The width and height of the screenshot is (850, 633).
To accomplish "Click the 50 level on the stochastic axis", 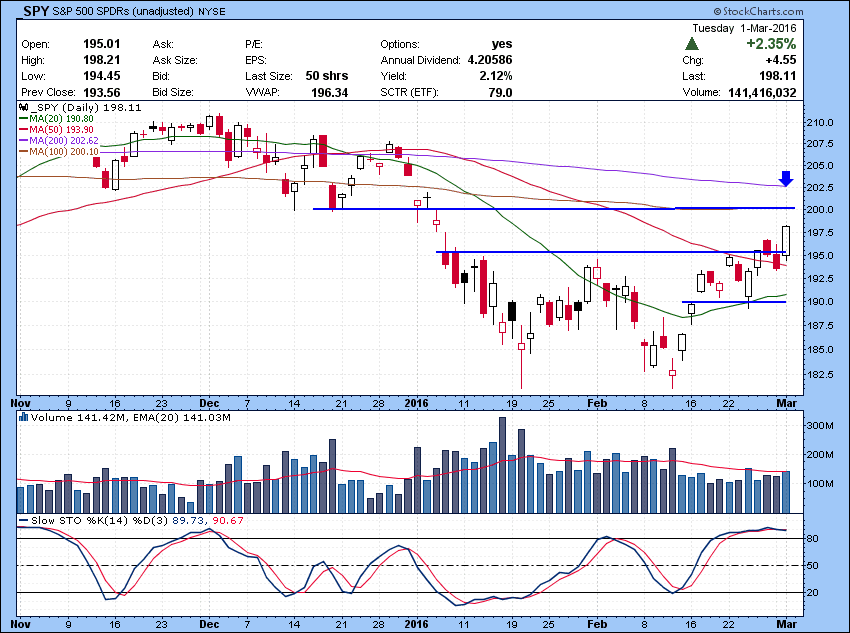I will pyautogui.click(x=813, y=566).
